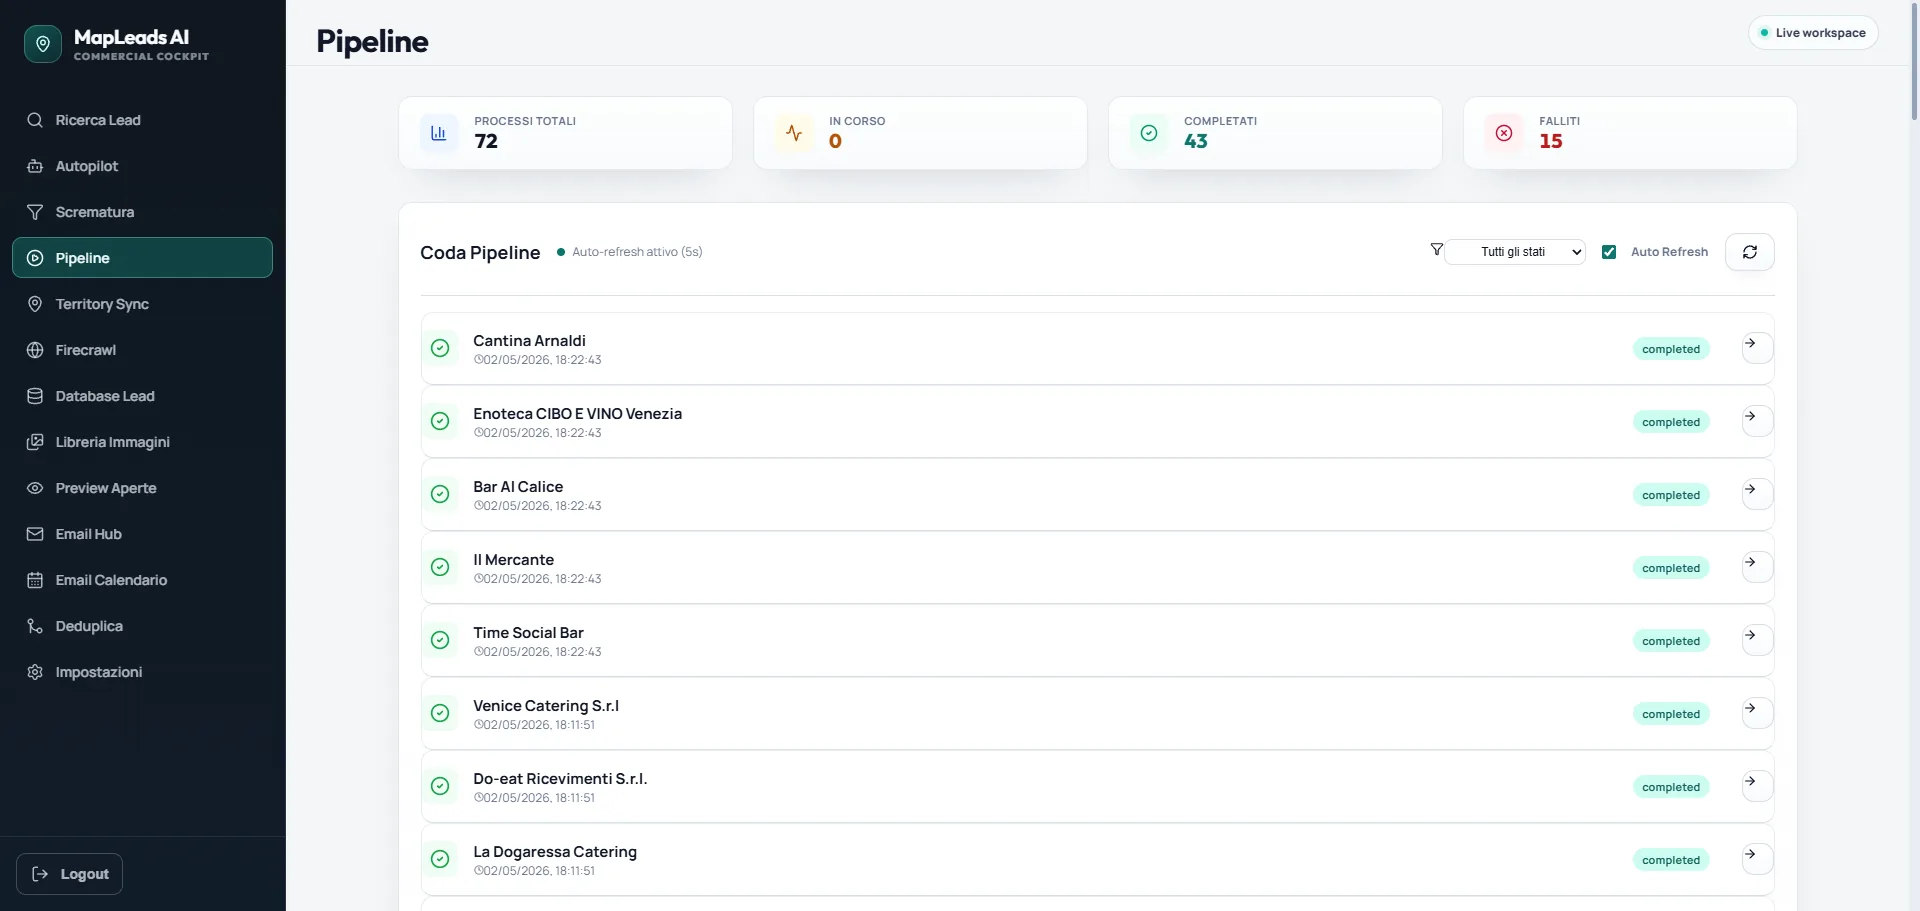Click the Completati check circle icon
1920x911 pixels.
pos(1149,133)
